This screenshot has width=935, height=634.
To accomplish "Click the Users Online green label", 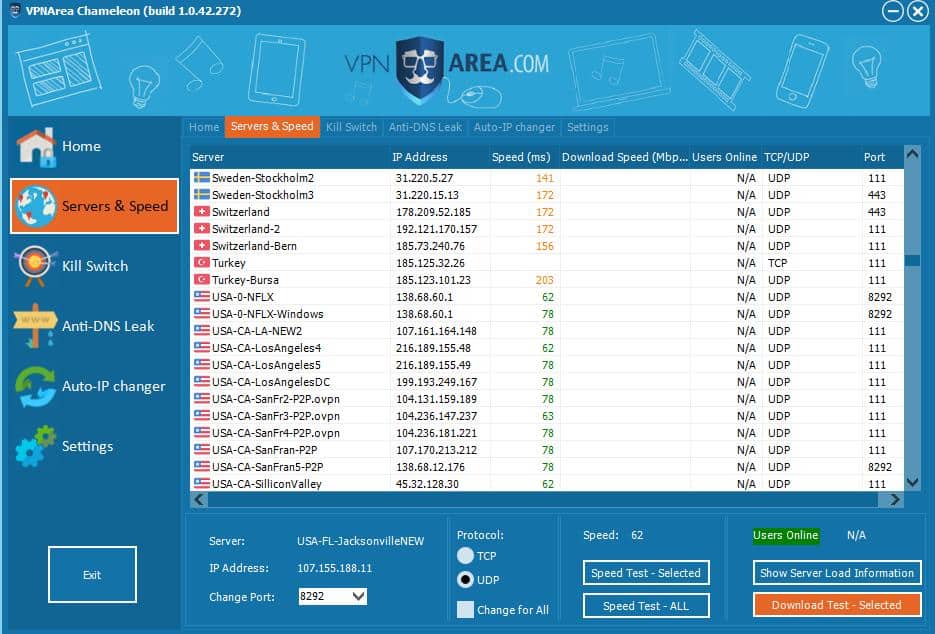I will [x=785, y=536].
